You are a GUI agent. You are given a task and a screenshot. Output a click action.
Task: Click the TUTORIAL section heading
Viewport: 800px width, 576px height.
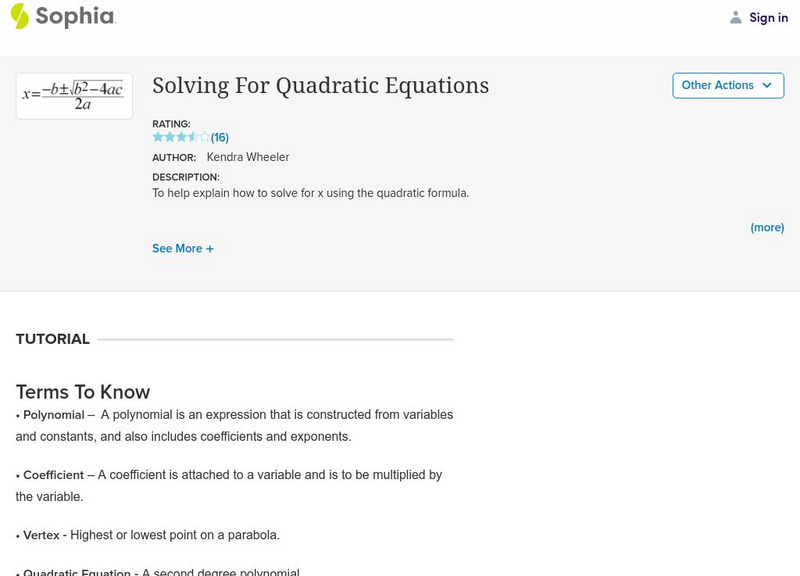(53, 339)
